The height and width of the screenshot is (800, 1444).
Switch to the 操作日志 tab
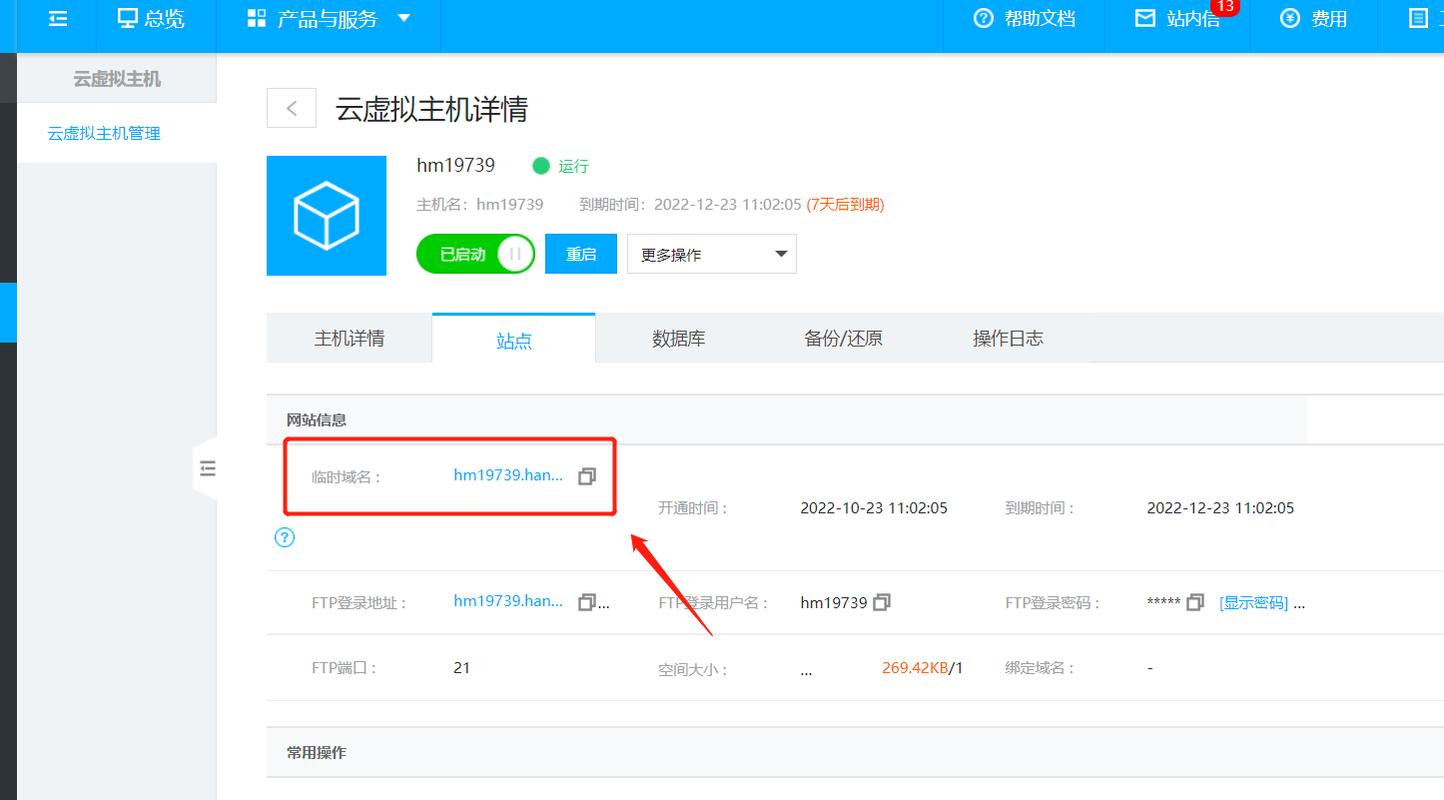coord(1008,338)
